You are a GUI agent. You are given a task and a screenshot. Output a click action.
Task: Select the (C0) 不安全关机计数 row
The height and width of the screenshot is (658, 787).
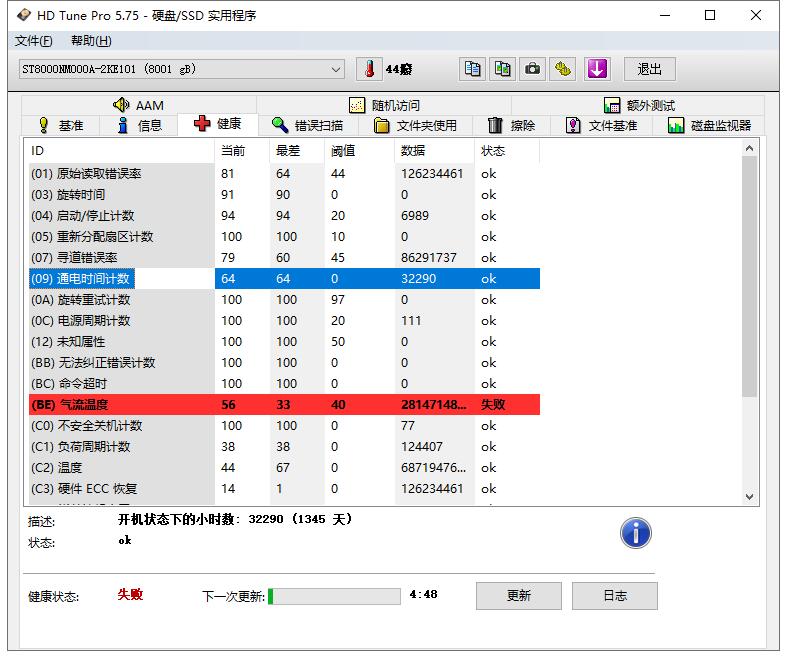tap(284, 426)
